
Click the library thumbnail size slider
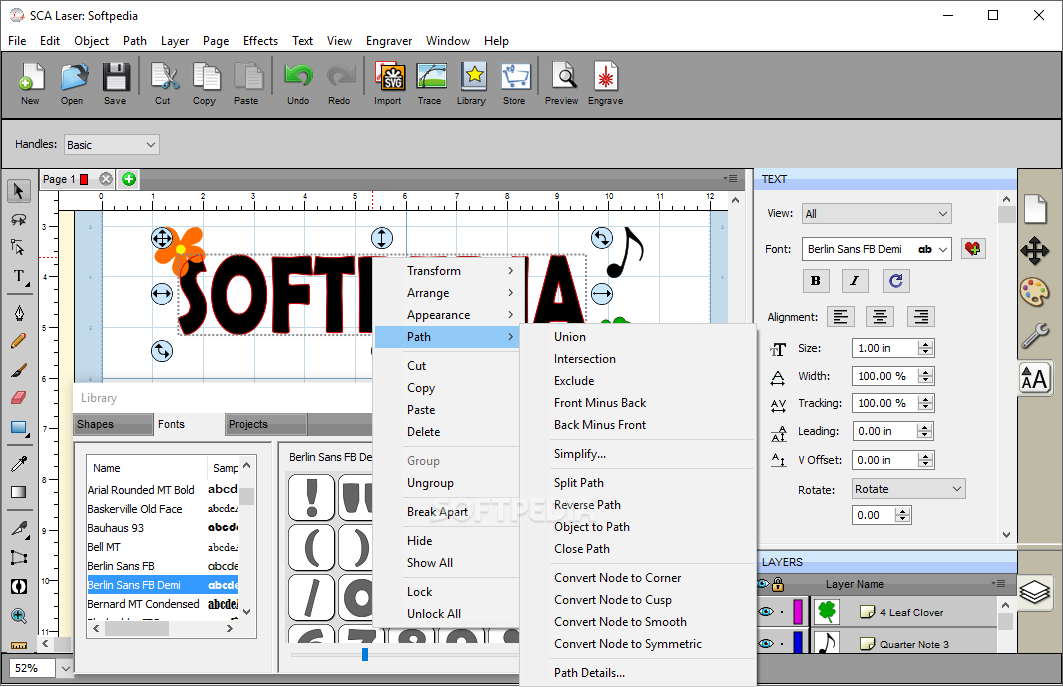tap(365, 654)
